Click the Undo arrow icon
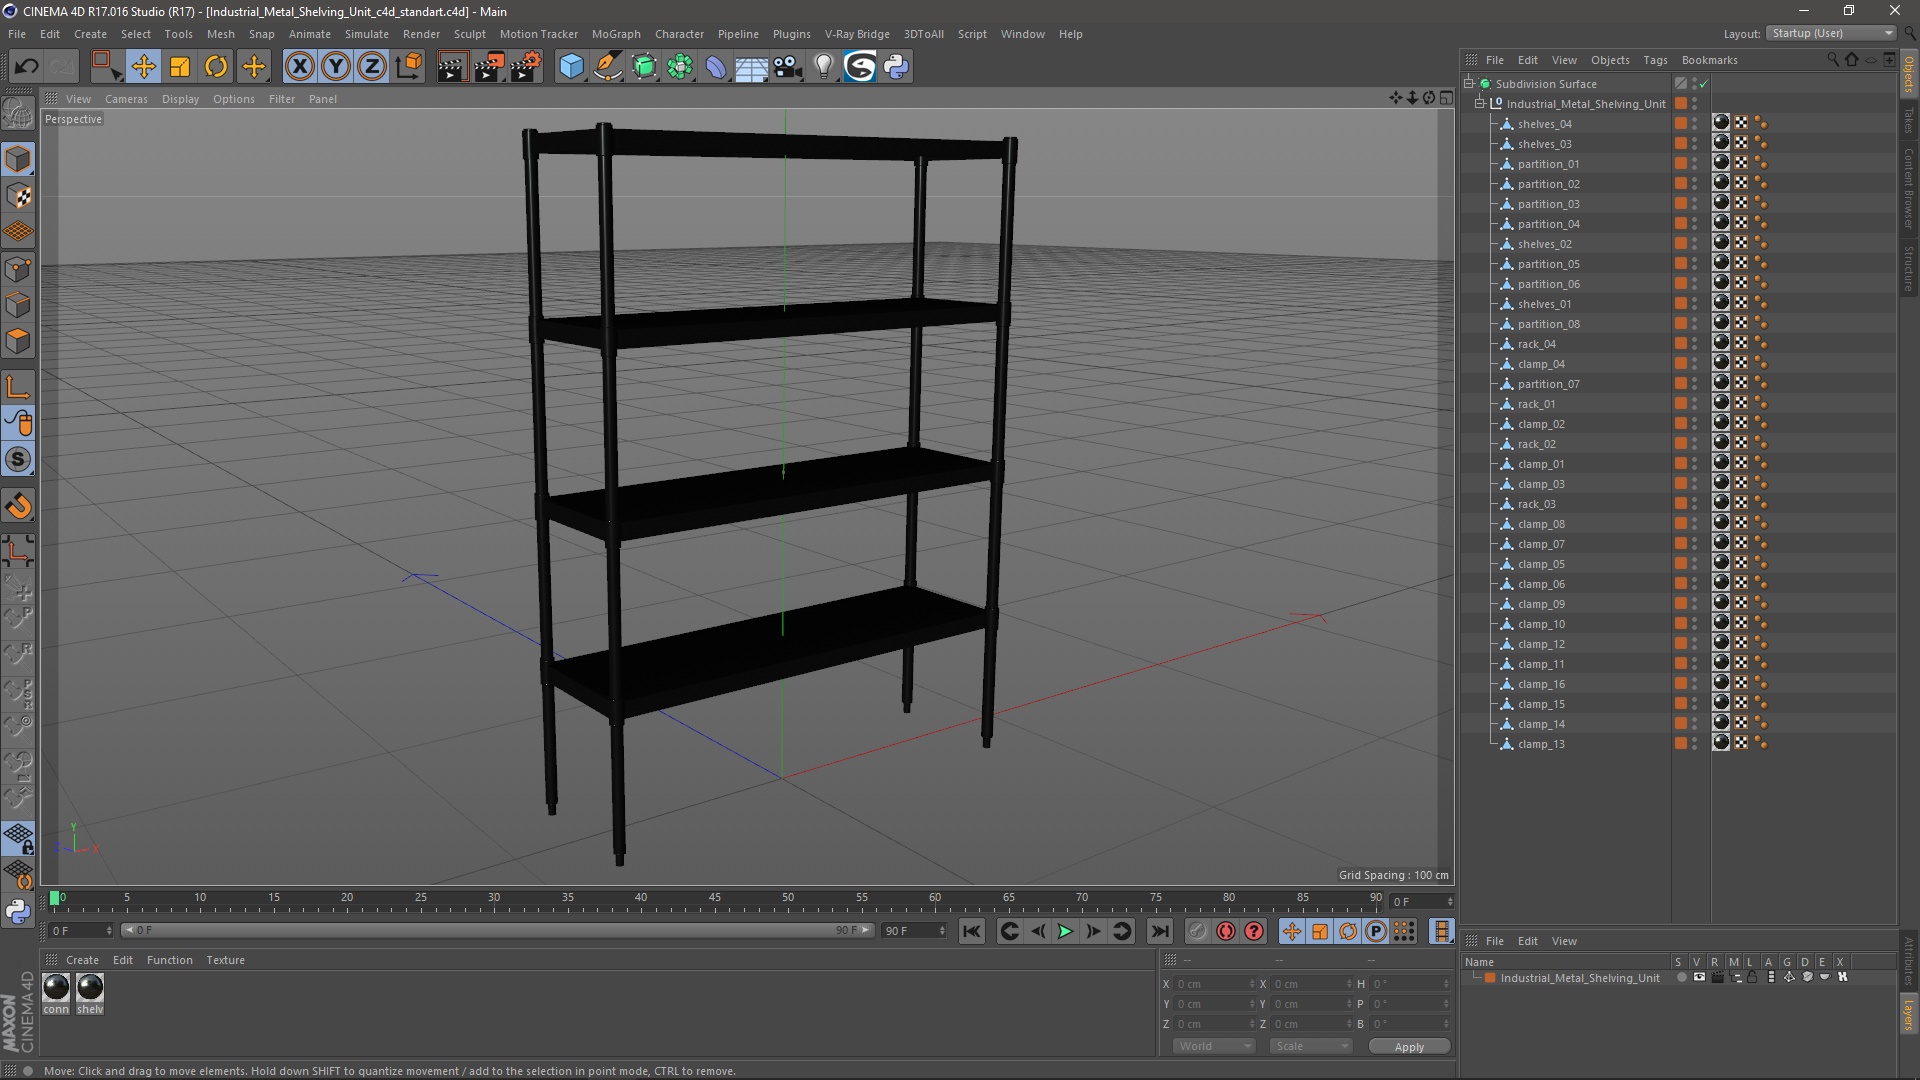The width and height of the screenshot is (1920, 1080). pos(26,67)
